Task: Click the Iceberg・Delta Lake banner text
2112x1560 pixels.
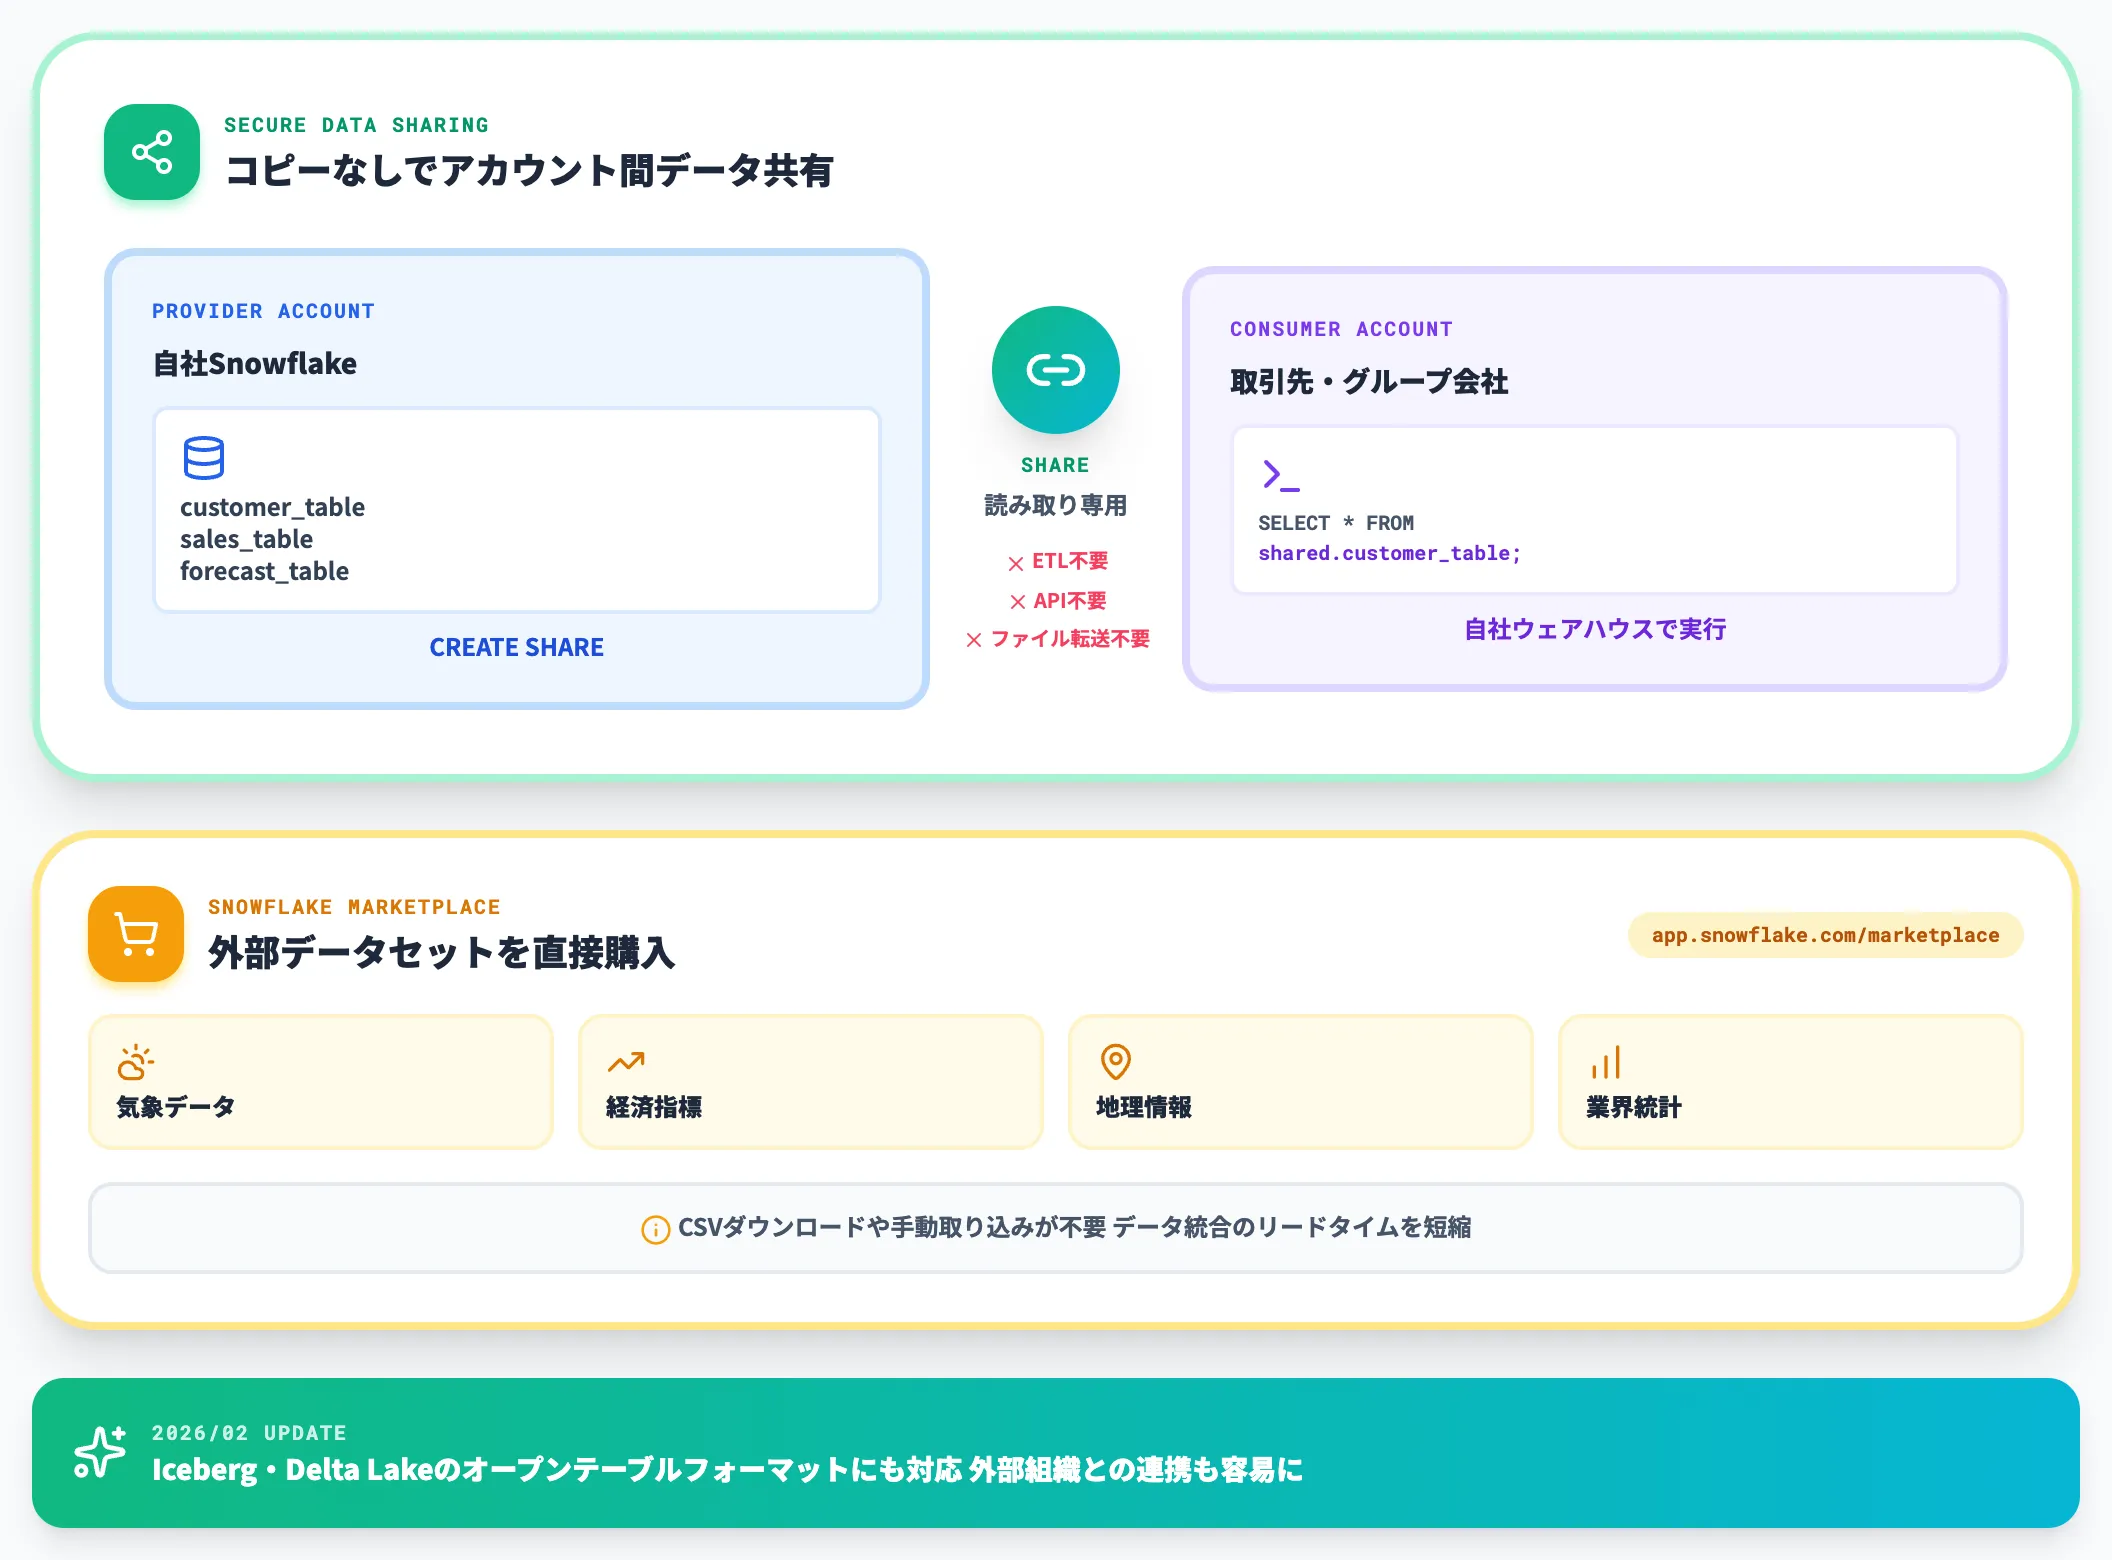Action: pyautogui.click(x=727, y=1469)
